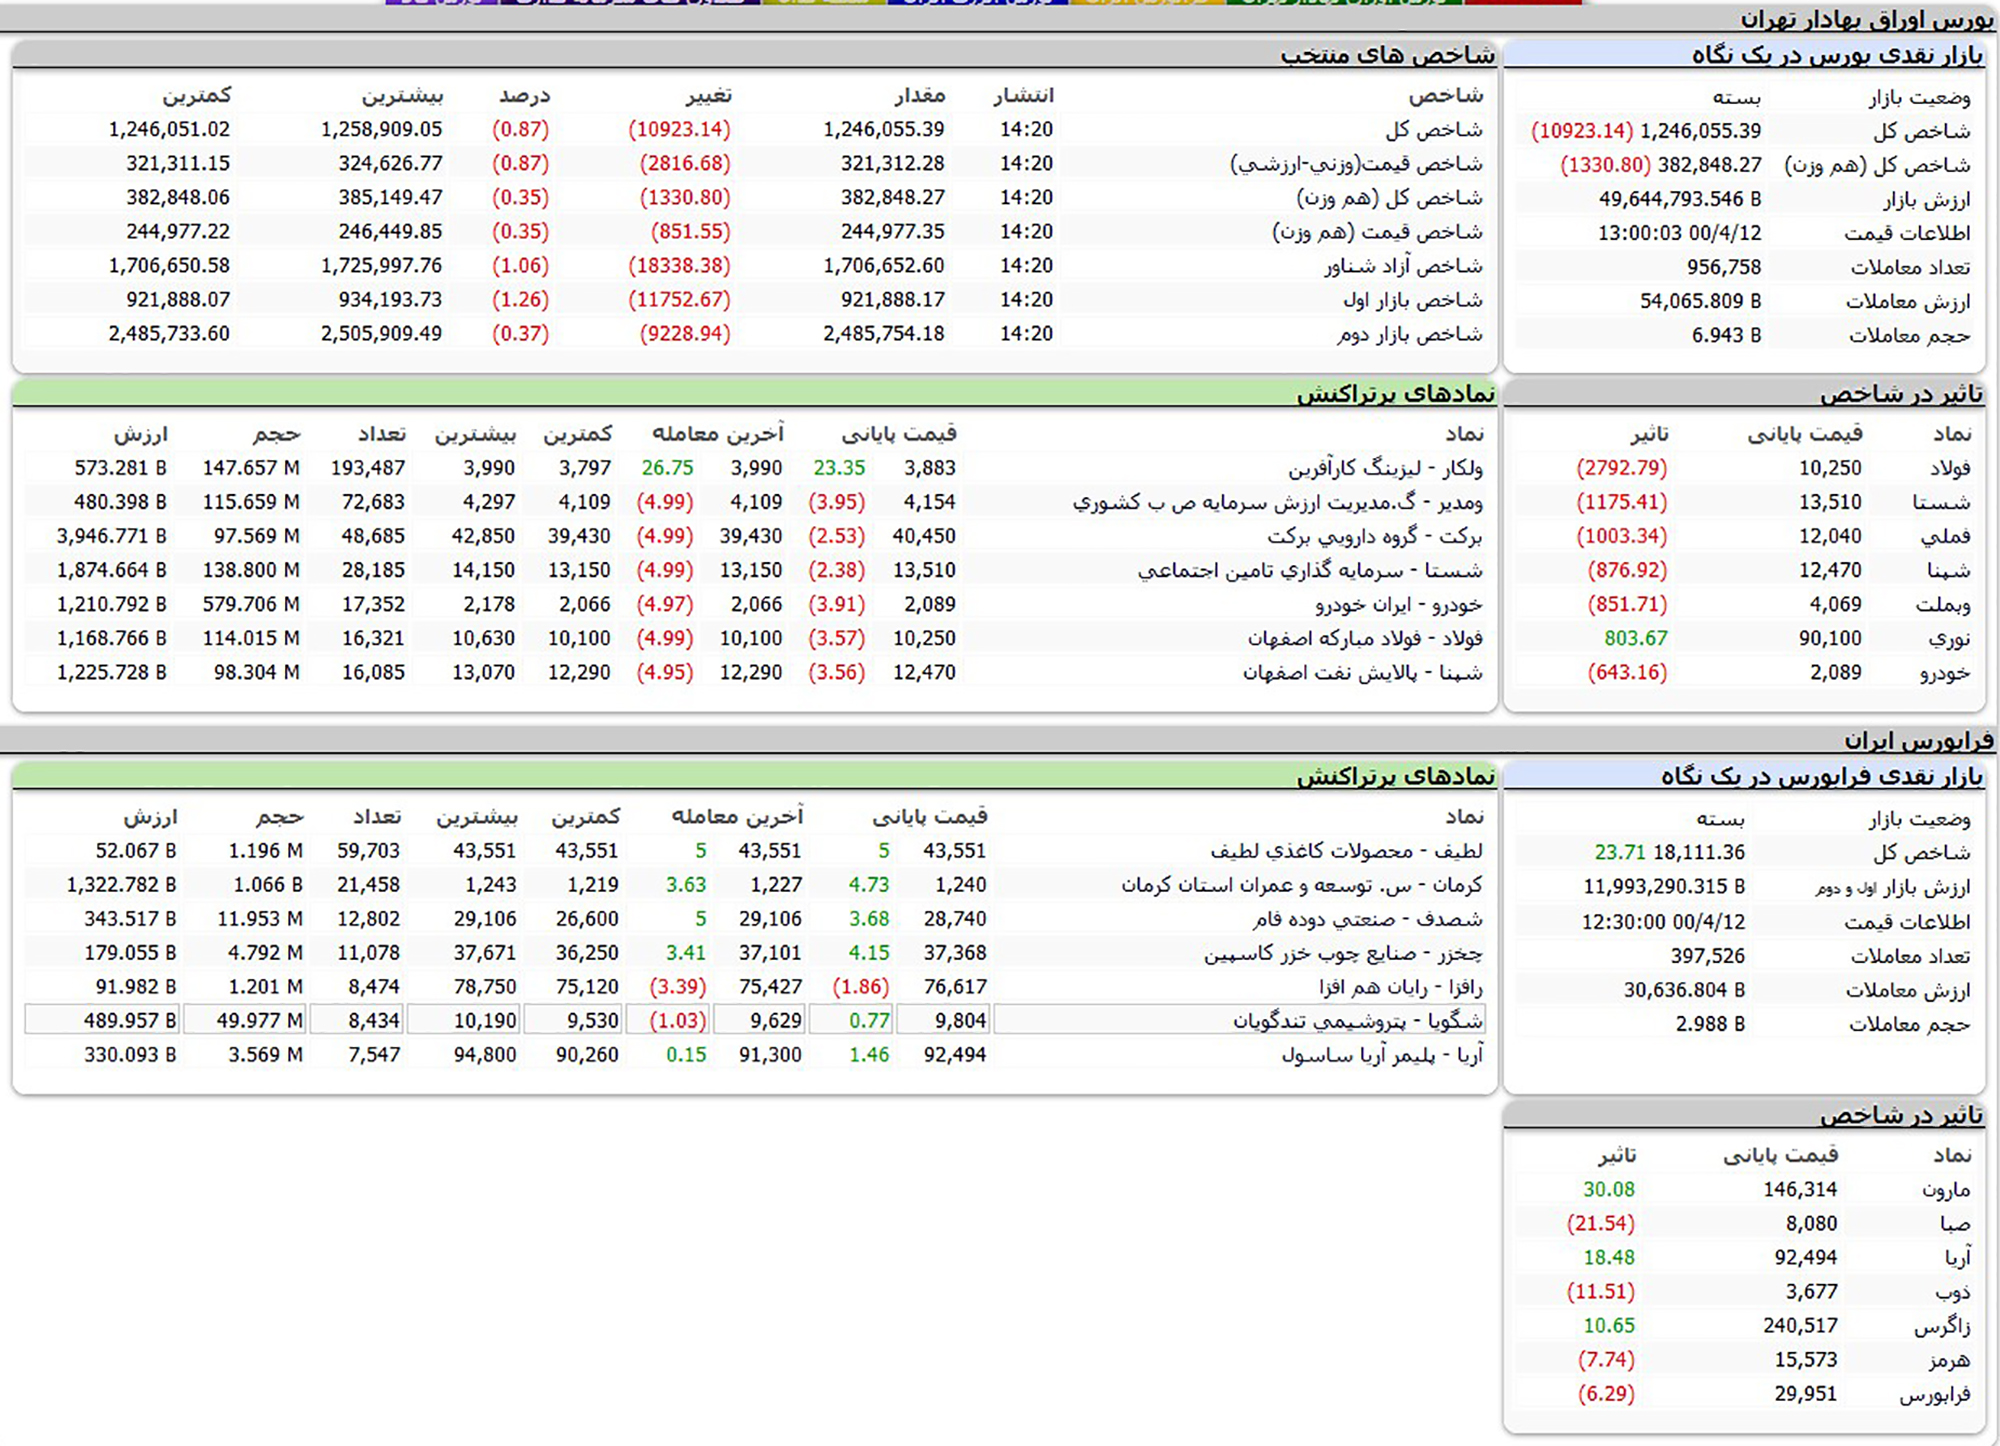Select Farabourse trade volume 2.988 B
Image resolution: width=2000 pixels, height=1446 pixels.
point(1711,1023)
